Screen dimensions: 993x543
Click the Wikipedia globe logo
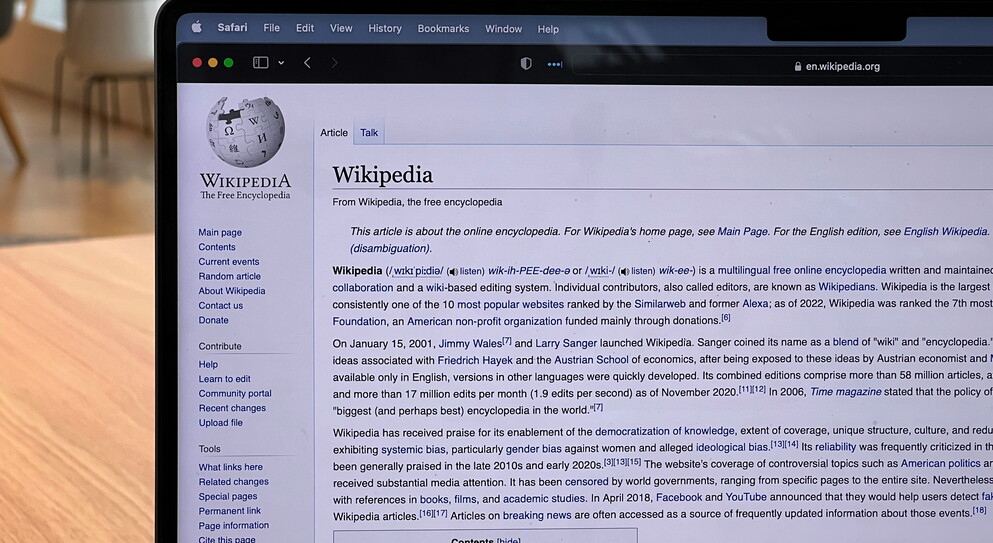point(246,131)
